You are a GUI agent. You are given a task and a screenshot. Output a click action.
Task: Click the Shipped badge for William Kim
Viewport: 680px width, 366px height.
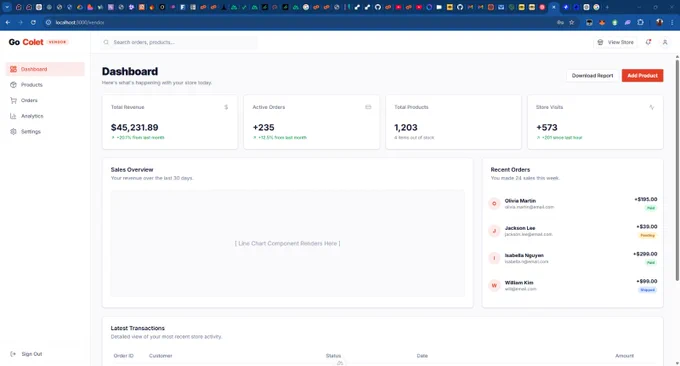click(x=647, y=290)
